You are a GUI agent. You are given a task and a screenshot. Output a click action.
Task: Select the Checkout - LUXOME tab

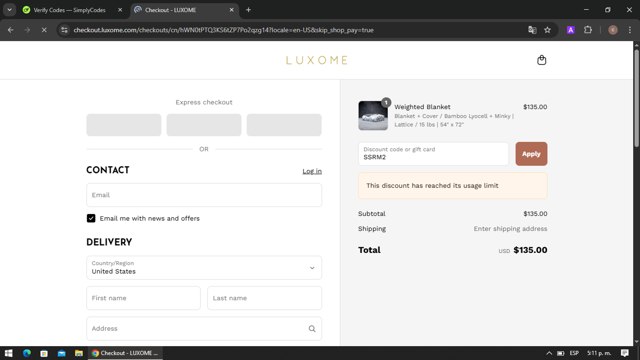point(184,10)
